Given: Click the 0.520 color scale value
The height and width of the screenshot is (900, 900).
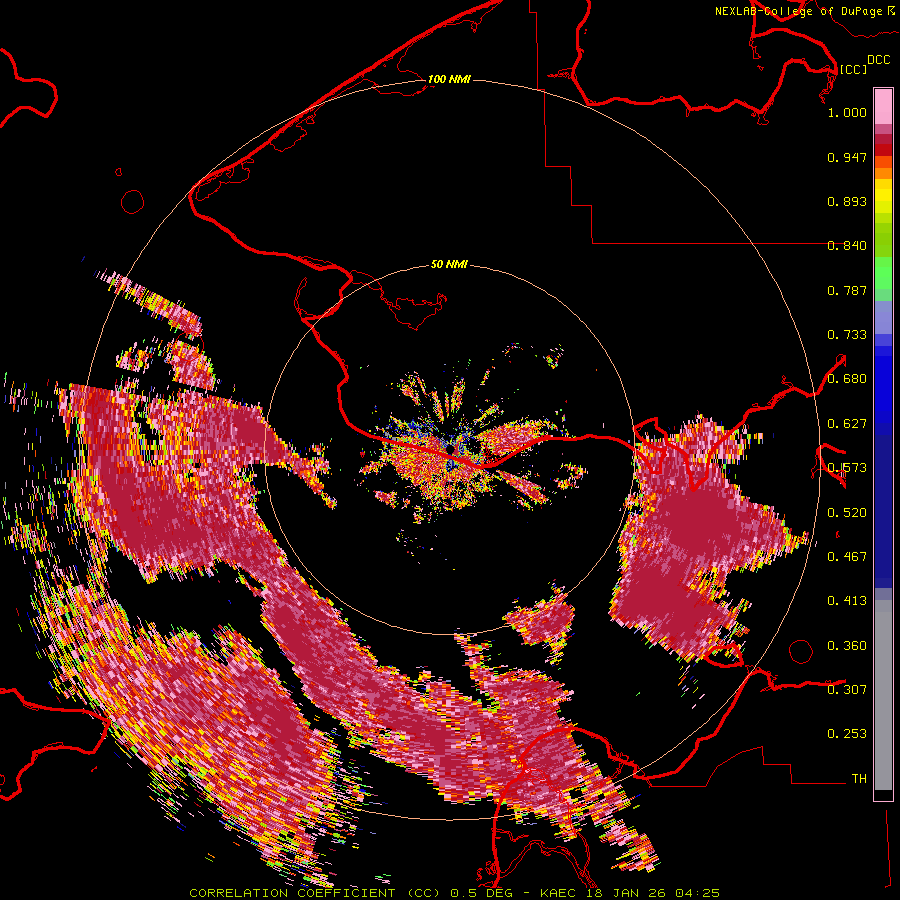Looking at the screenshot, I should pyautogui.click(x=847, y=513).
